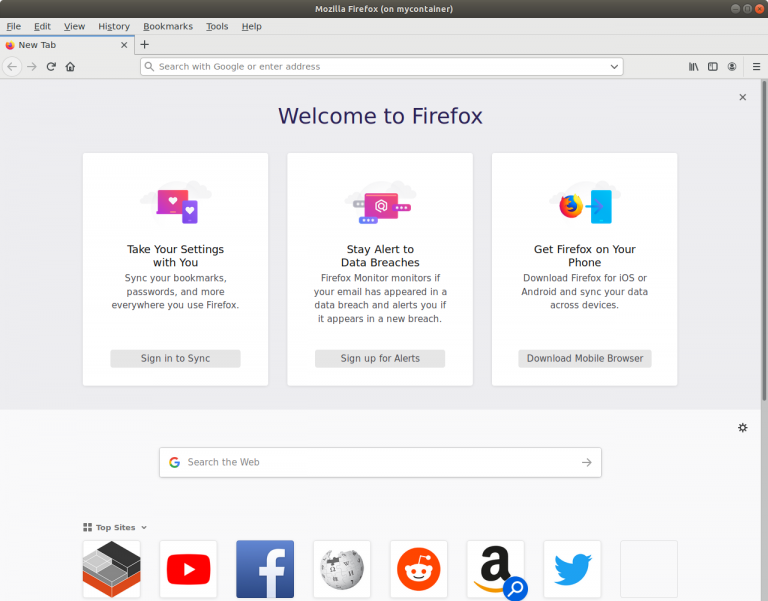Click the Sign in to Sync button
768x601 pixels.
175,358
